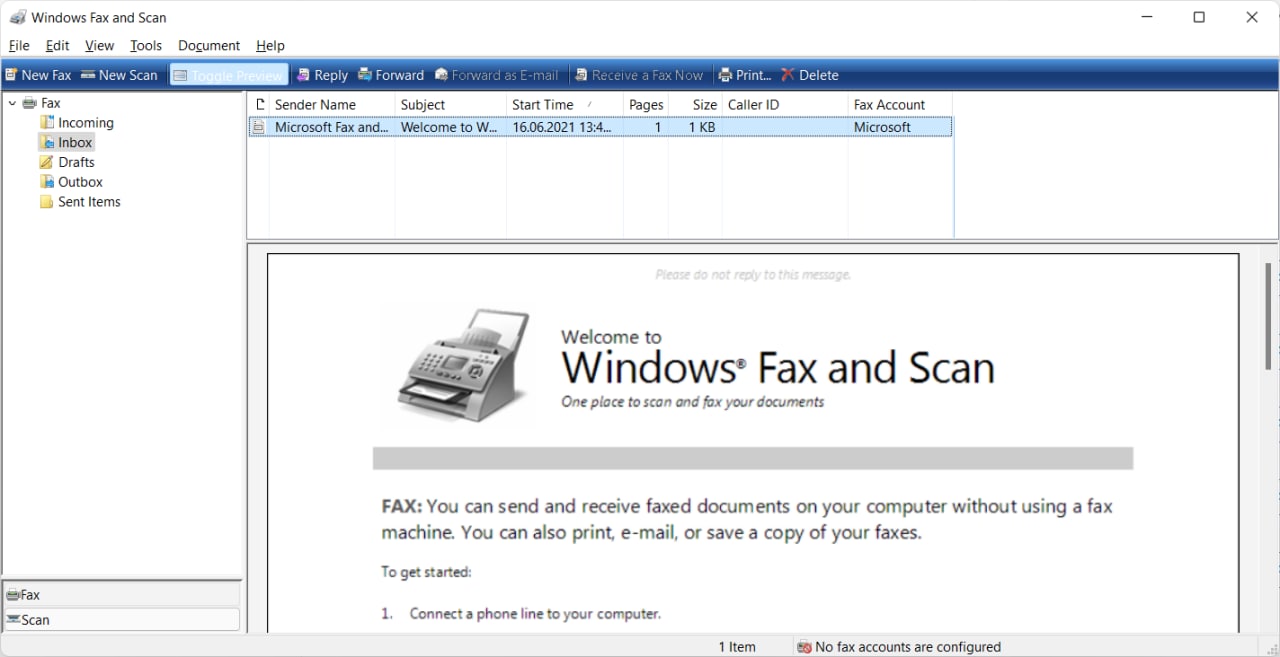Maximize the Windows Fax and Scan window
1280x657 pixels.
pos(1199,17)
